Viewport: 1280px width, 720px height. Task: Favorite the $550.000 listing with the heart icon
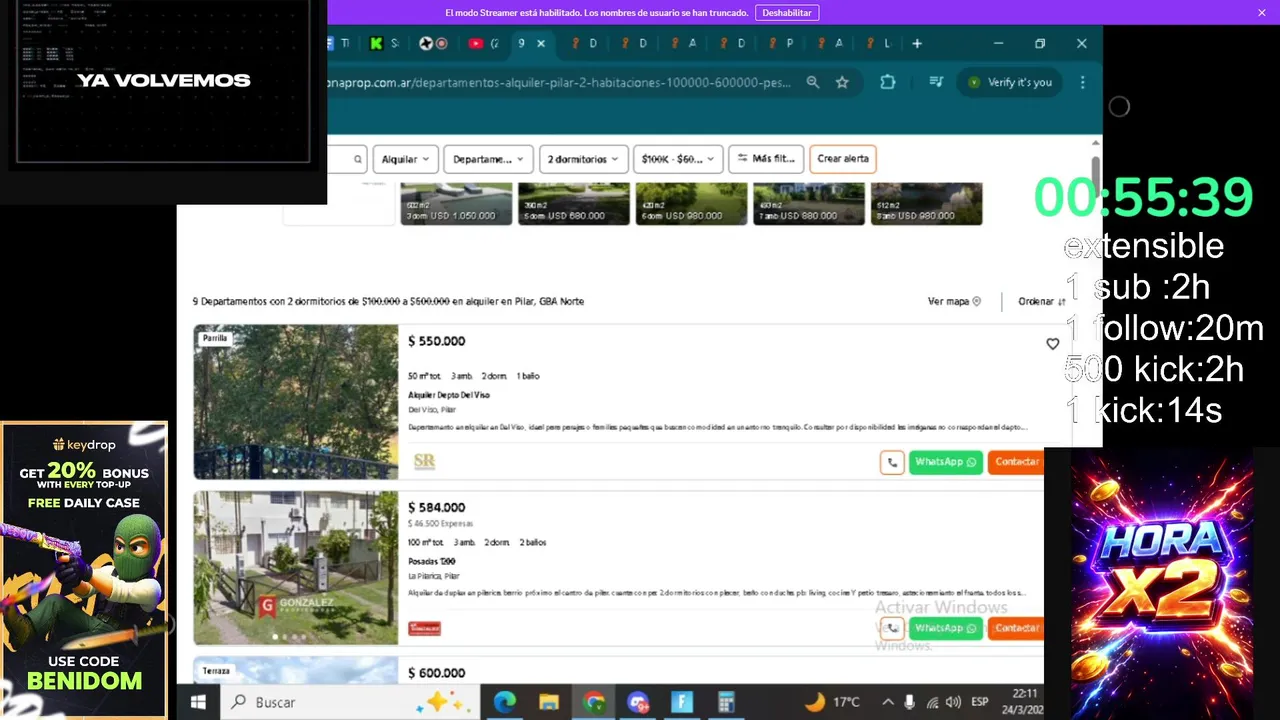pos(1052,344)
